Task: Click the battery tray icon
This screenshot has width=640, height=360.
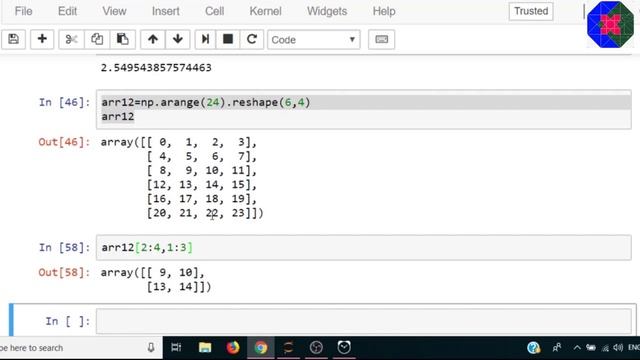Action: 591,348
